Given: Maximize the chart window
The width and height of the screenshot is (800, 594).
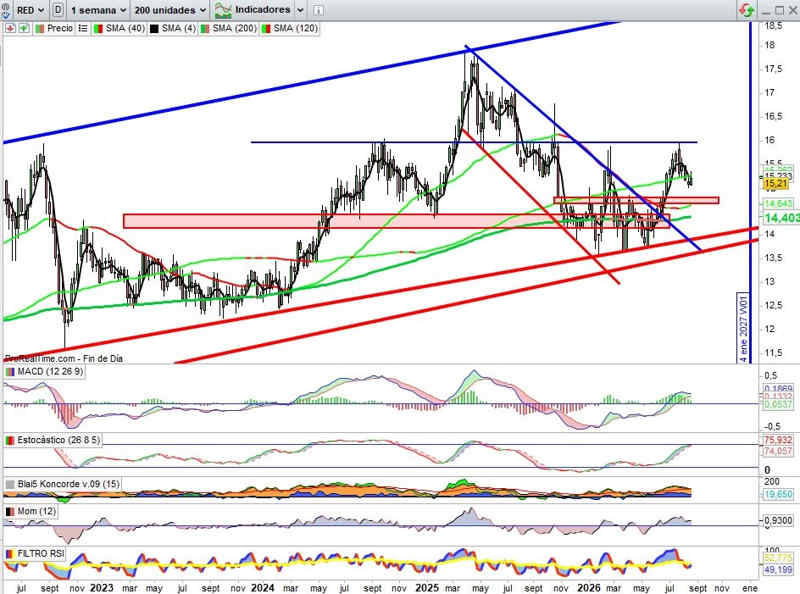Looking at the screenshot, I should tap(779, 10).
